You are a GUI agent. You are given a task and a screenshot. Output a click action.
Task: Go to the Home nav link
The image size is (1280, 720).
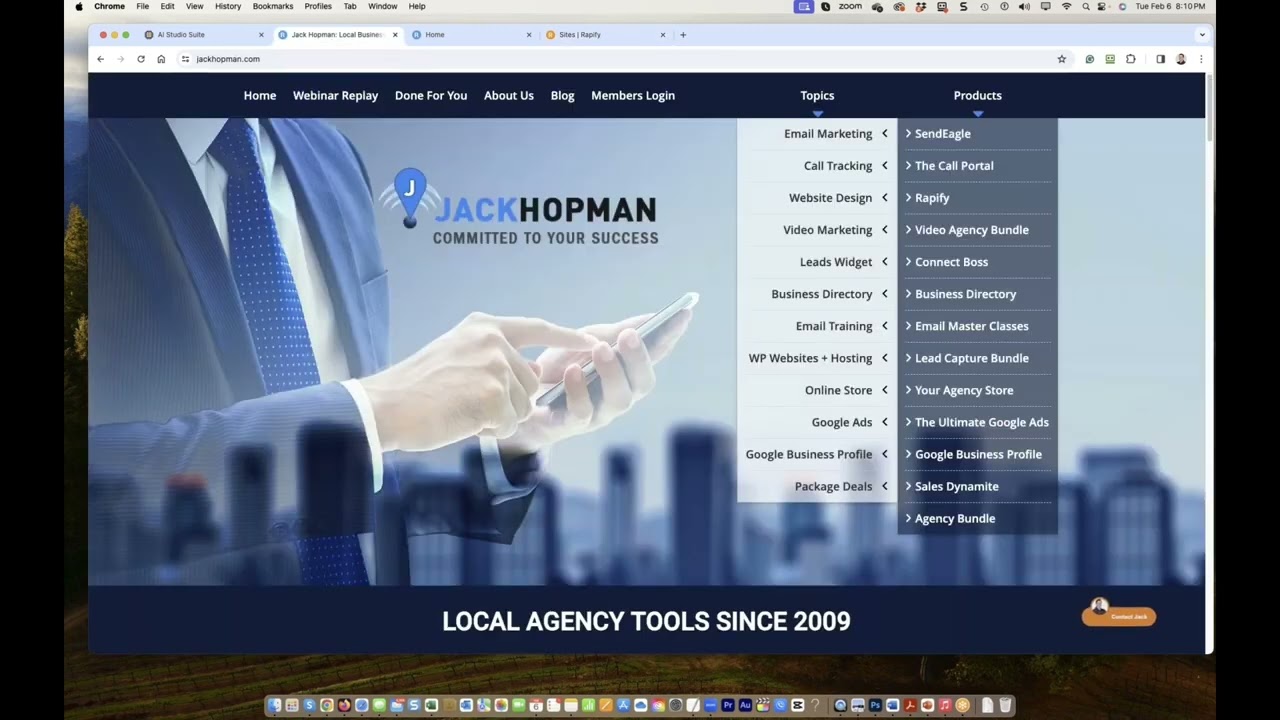pyautogui.click(x=260, y=96)
